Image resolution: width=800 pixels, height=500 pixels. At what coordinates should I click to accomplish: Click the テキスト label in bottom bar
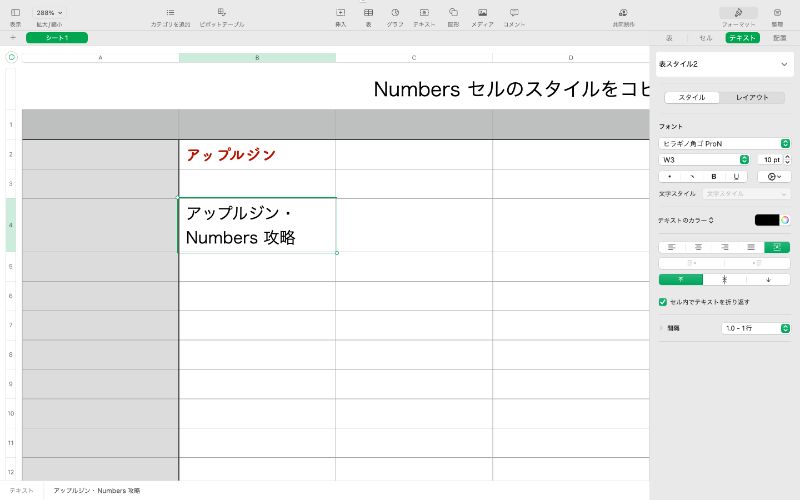(21, 490)
